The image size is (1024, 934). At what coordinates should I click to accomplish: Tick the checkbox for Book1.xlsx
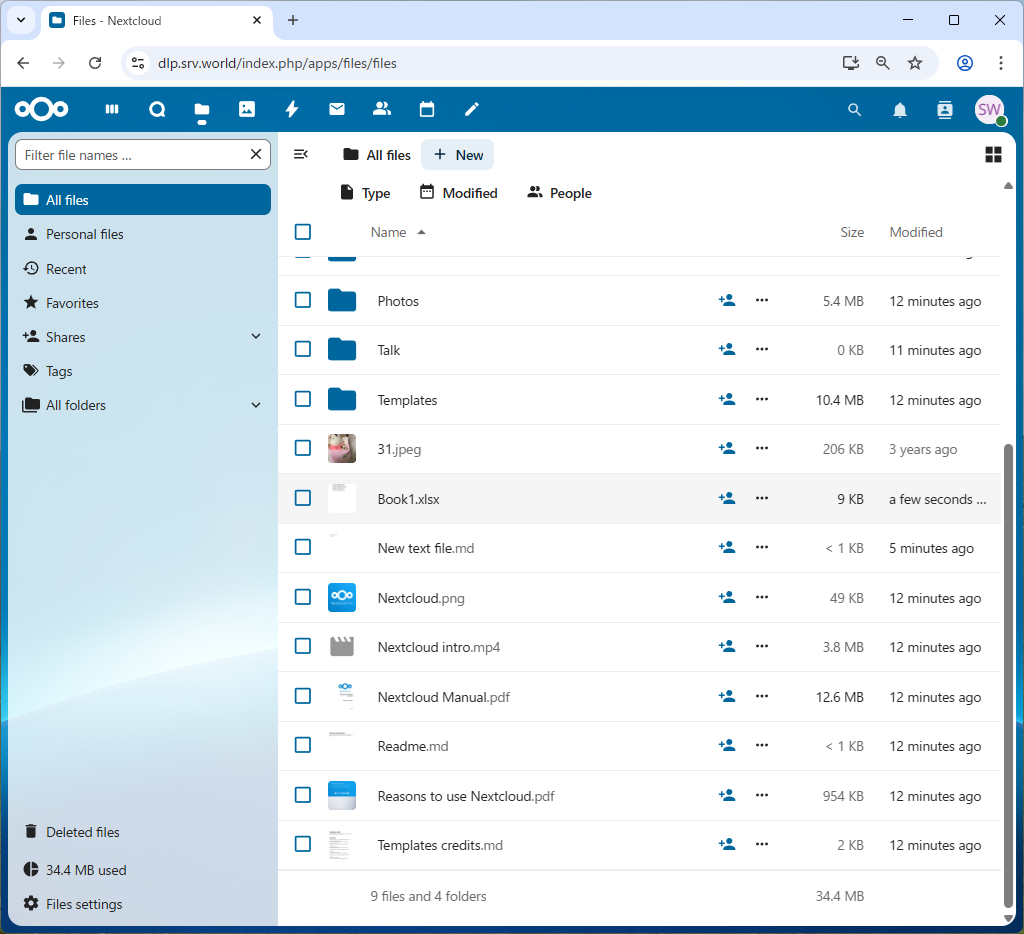pyautogui.click(x=303, y=498)
